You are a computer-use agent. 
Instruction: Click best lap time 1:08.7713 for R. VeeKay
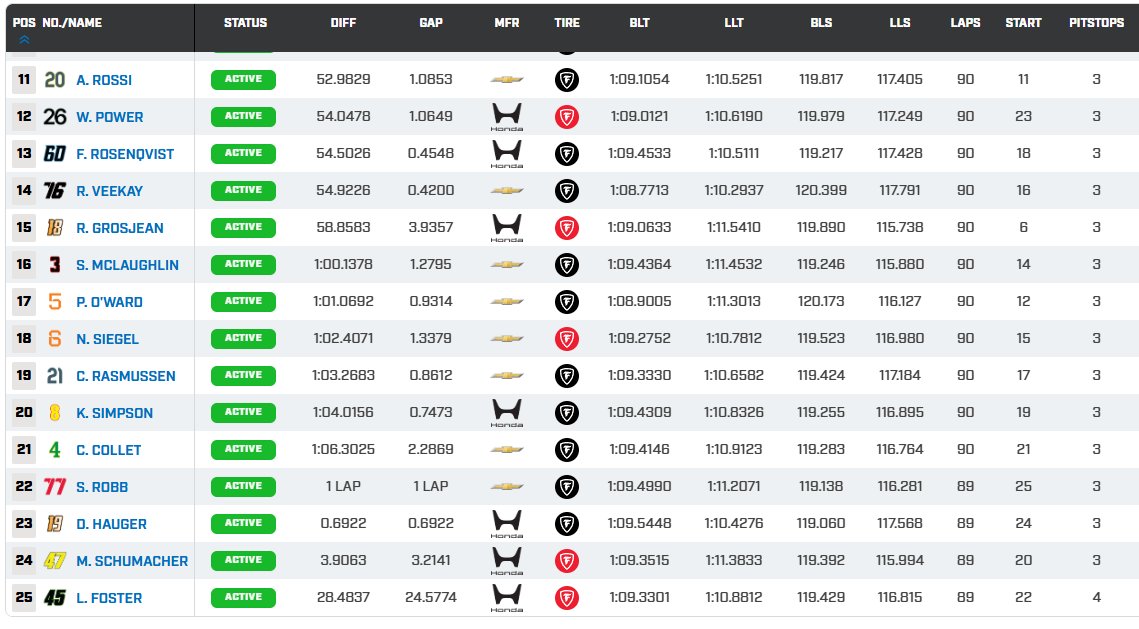coord(639,190)
